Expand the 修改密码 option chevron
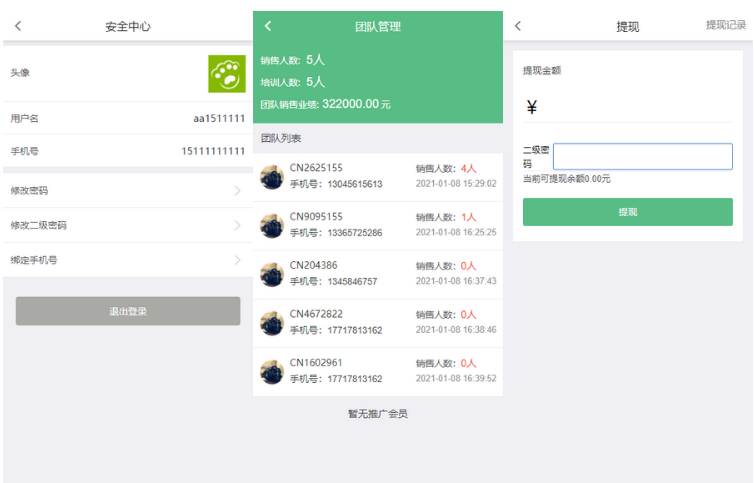Viewport: 754px width, 483px height. click(237, 190)
